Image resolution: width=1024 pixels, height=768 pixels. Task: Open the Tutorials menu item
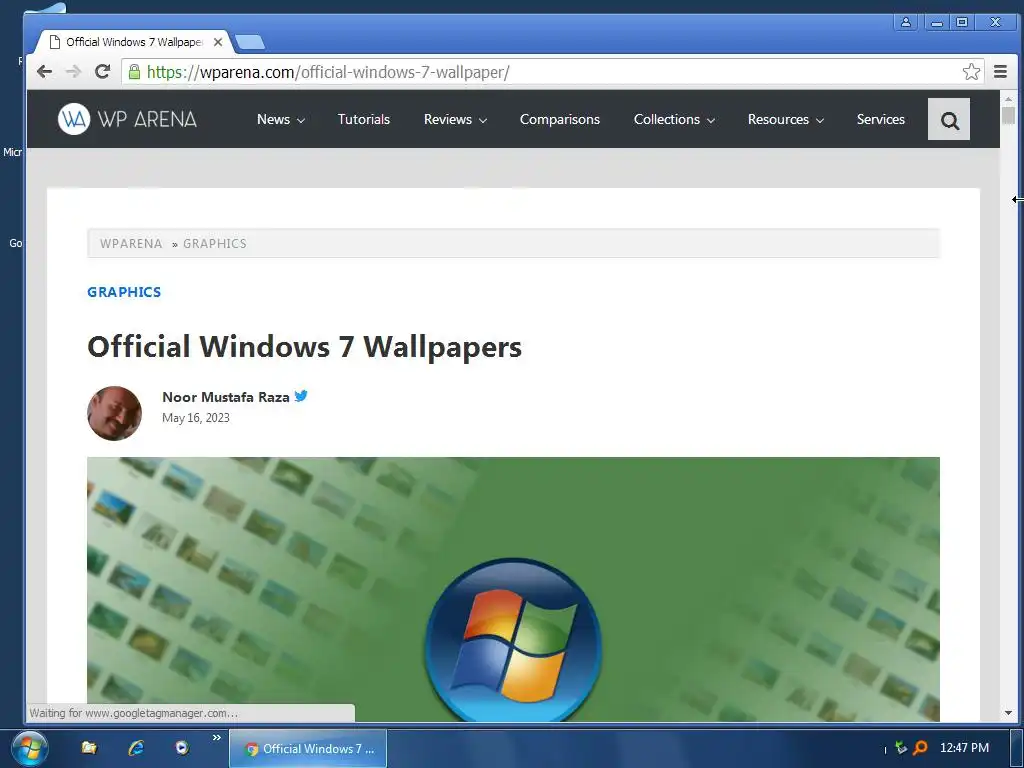tap(364, 119)
